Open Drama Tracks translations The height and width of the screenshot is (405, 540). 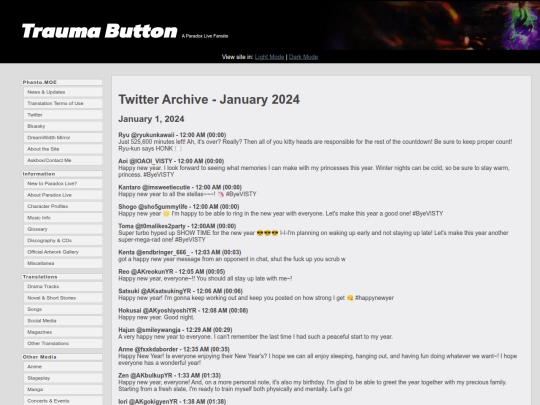pyautogui.click(x=63, y=287)
